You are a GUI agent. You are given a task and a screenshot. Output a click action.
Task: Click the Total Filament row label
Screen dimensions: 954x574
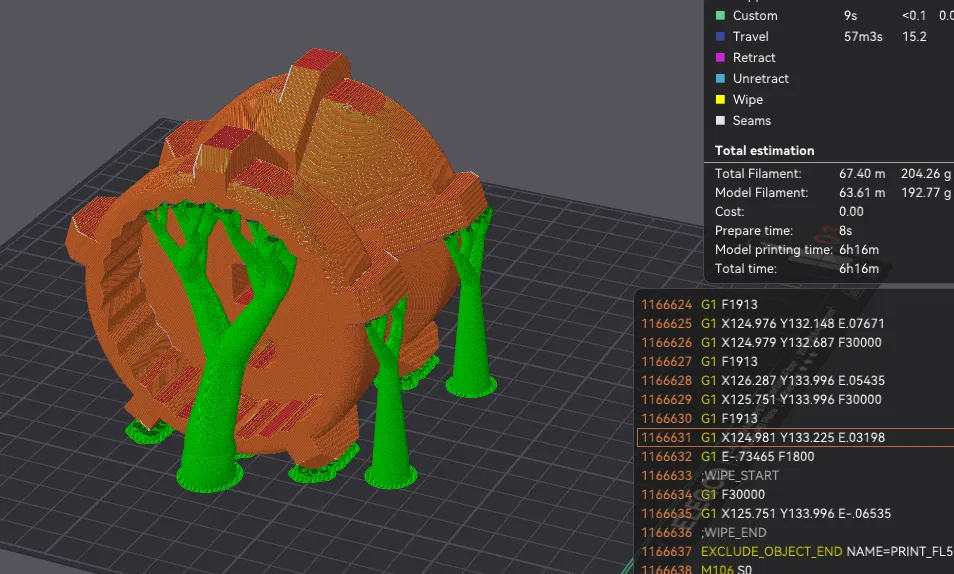(x=758, y=173)
